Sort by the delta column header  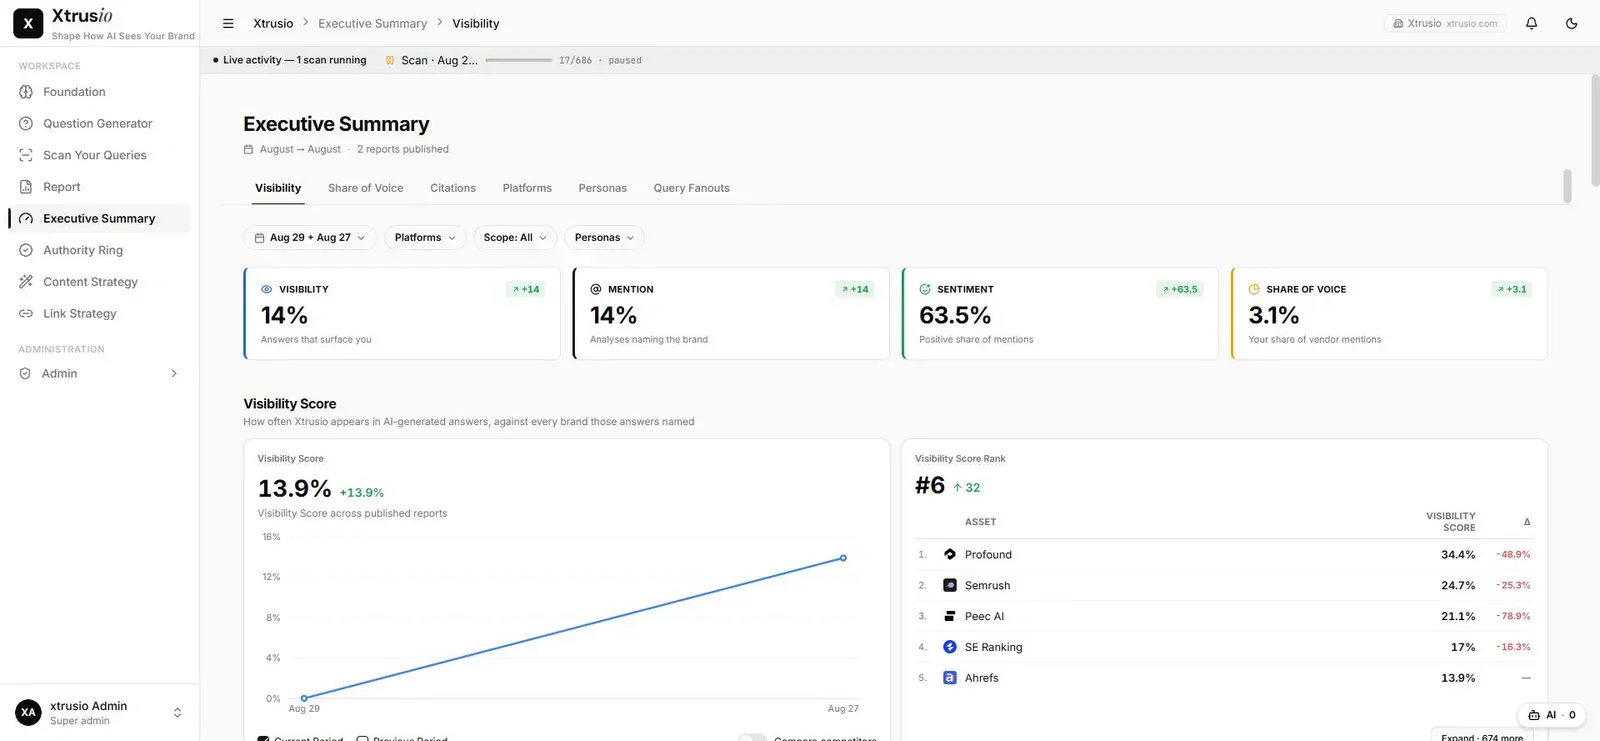pos(1526,522)
